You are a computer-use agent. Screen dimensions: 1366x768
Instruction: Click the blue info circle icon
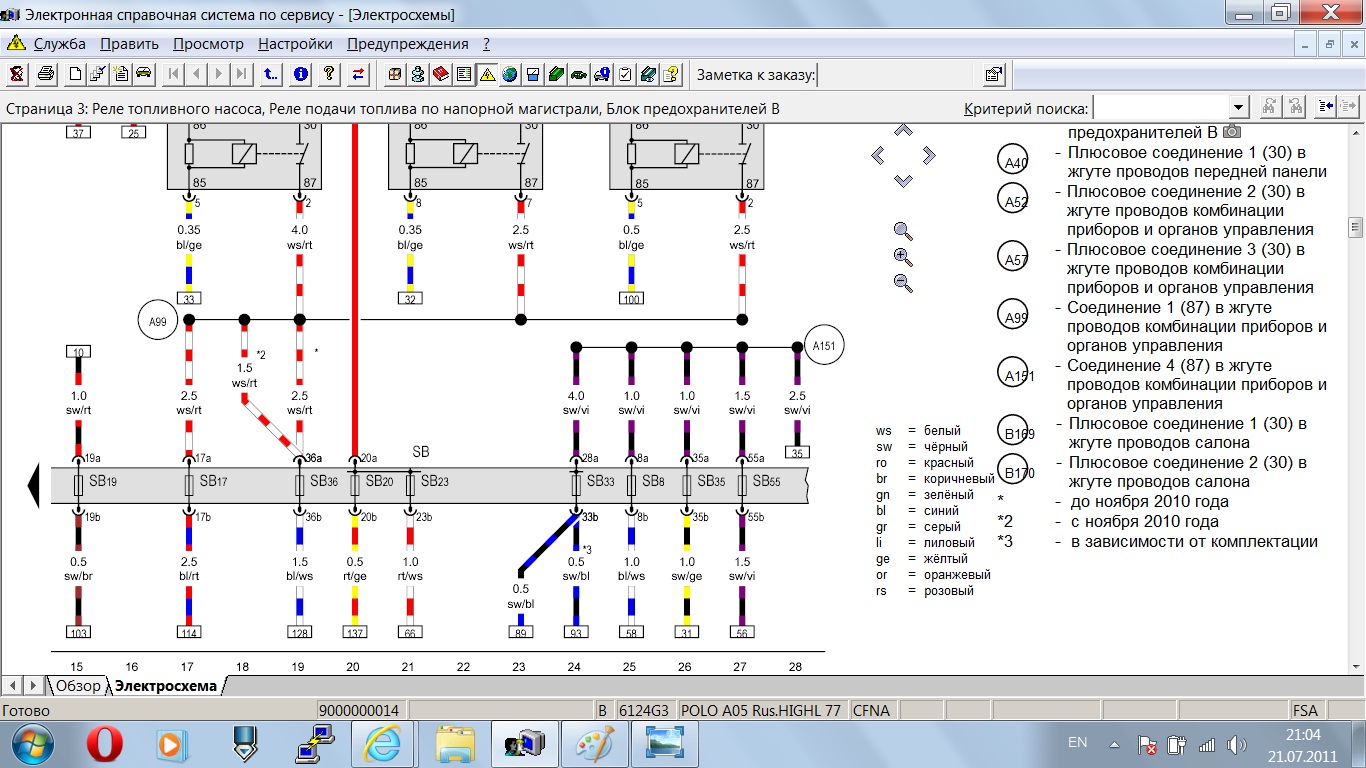(x=300, y=74)
